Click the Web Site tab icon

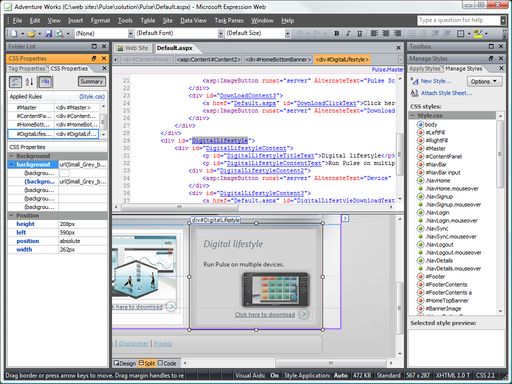120,48
